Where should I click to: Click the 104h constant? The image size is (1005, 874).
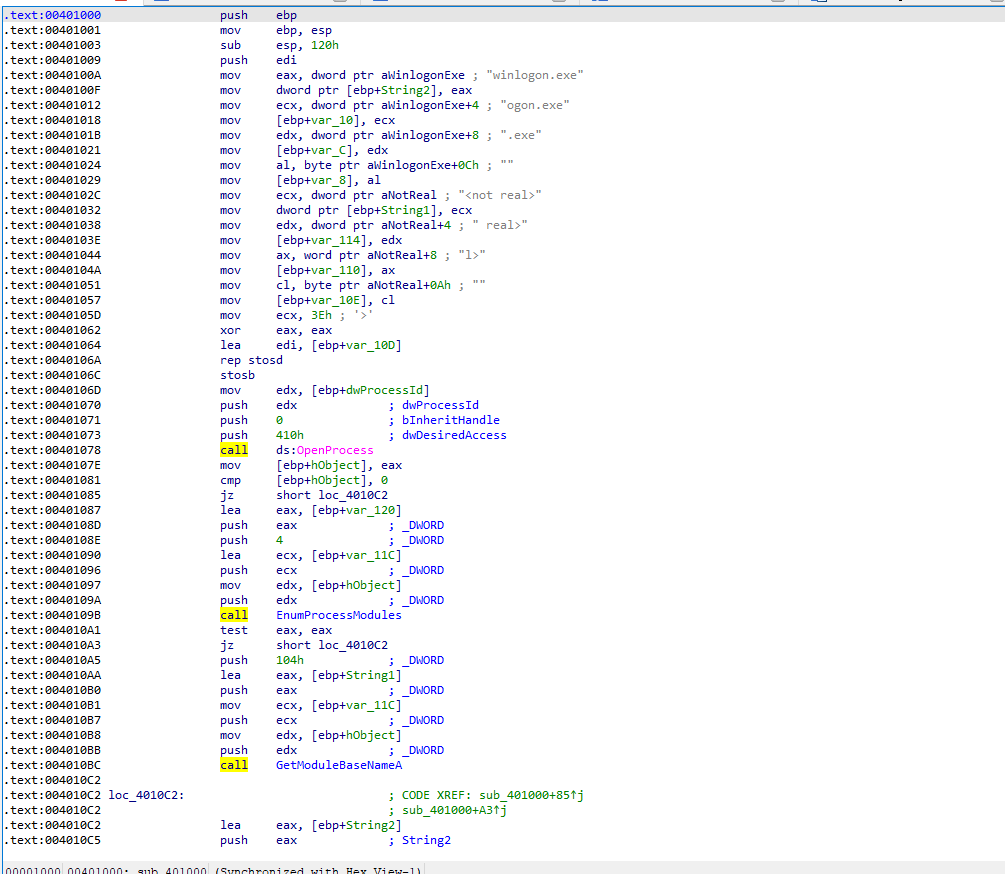(290, 661)
